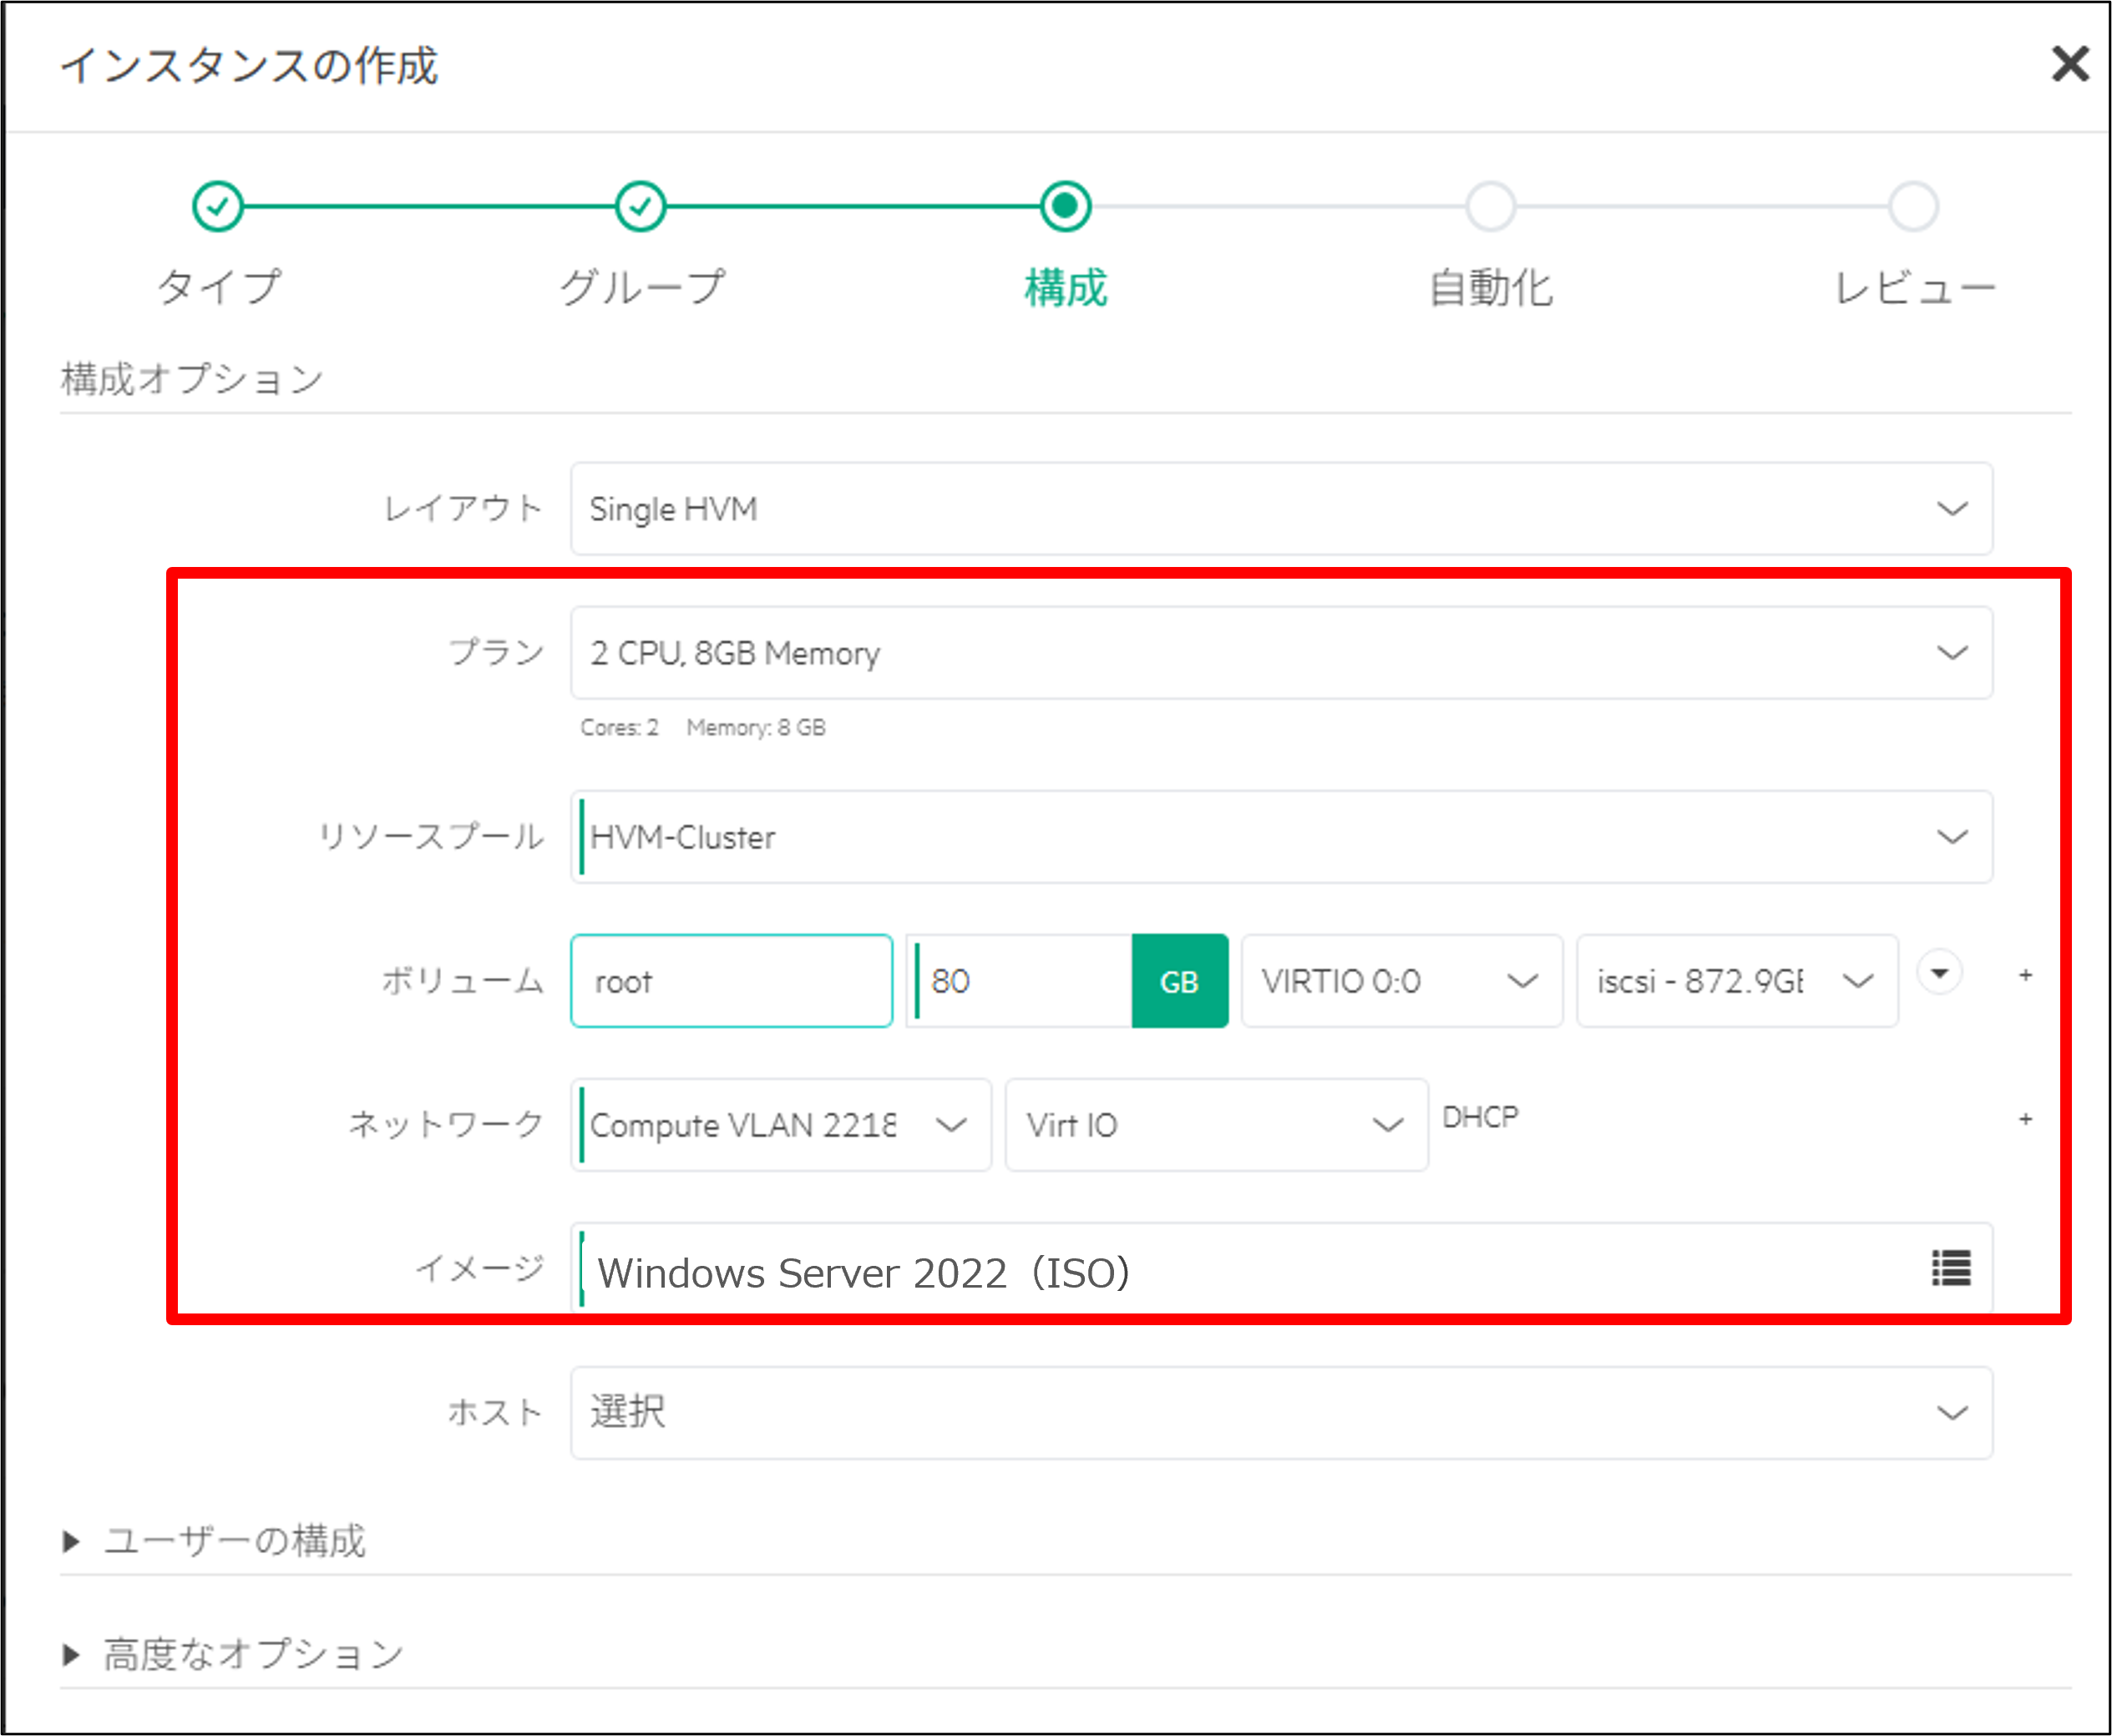Click the GB unit button on volume size
This screenshot has height=1736, width=2112.
1180,981
